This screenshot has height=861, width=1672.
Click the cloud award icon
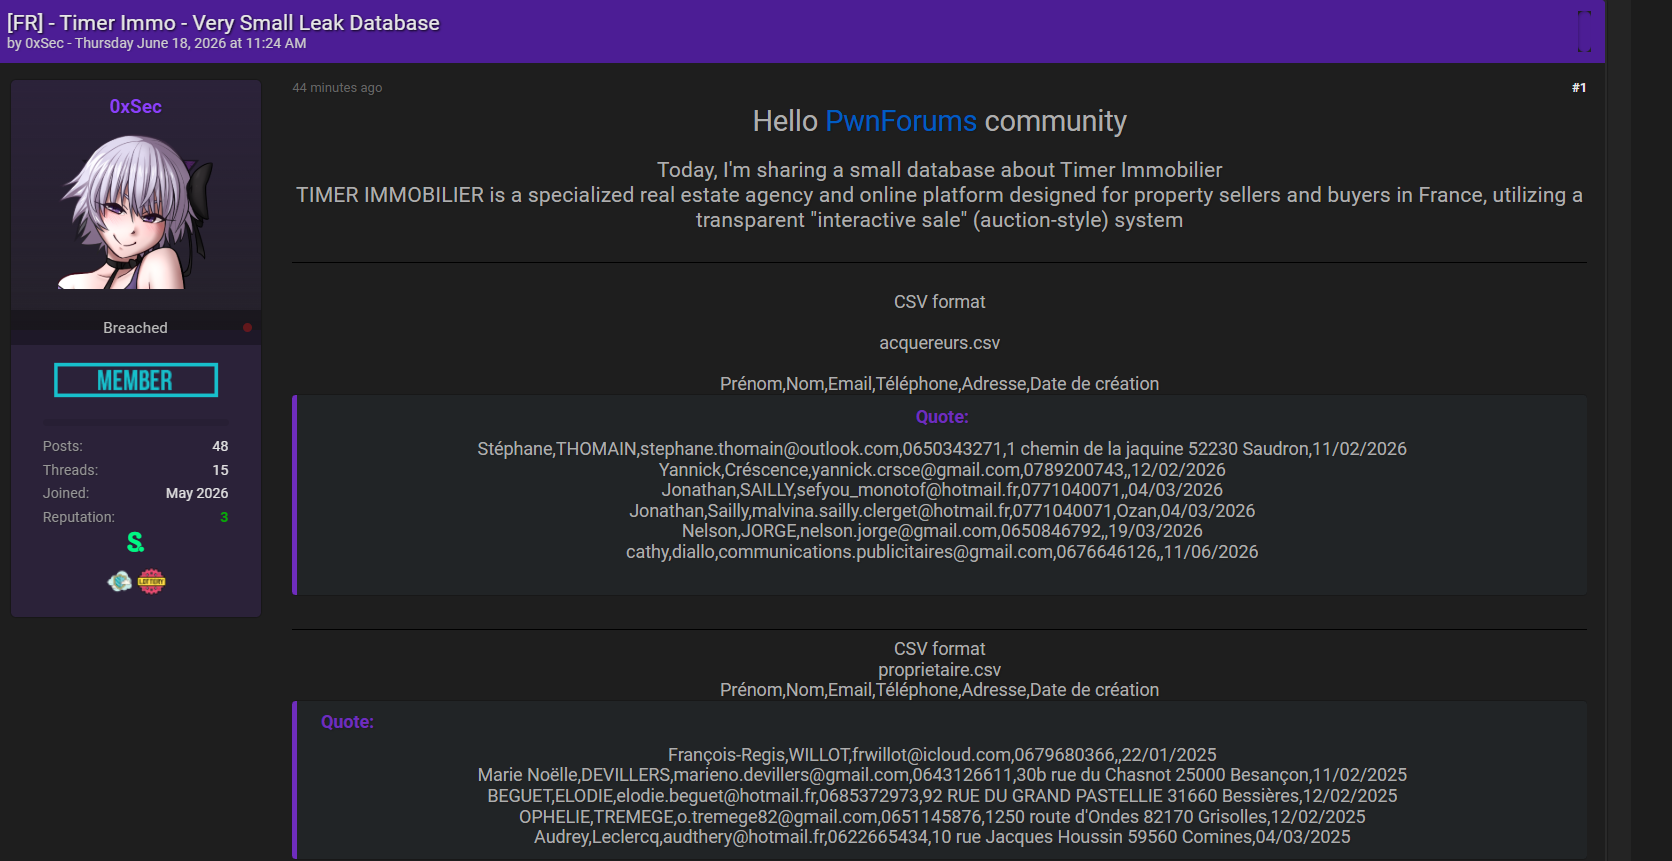point(120,581)
